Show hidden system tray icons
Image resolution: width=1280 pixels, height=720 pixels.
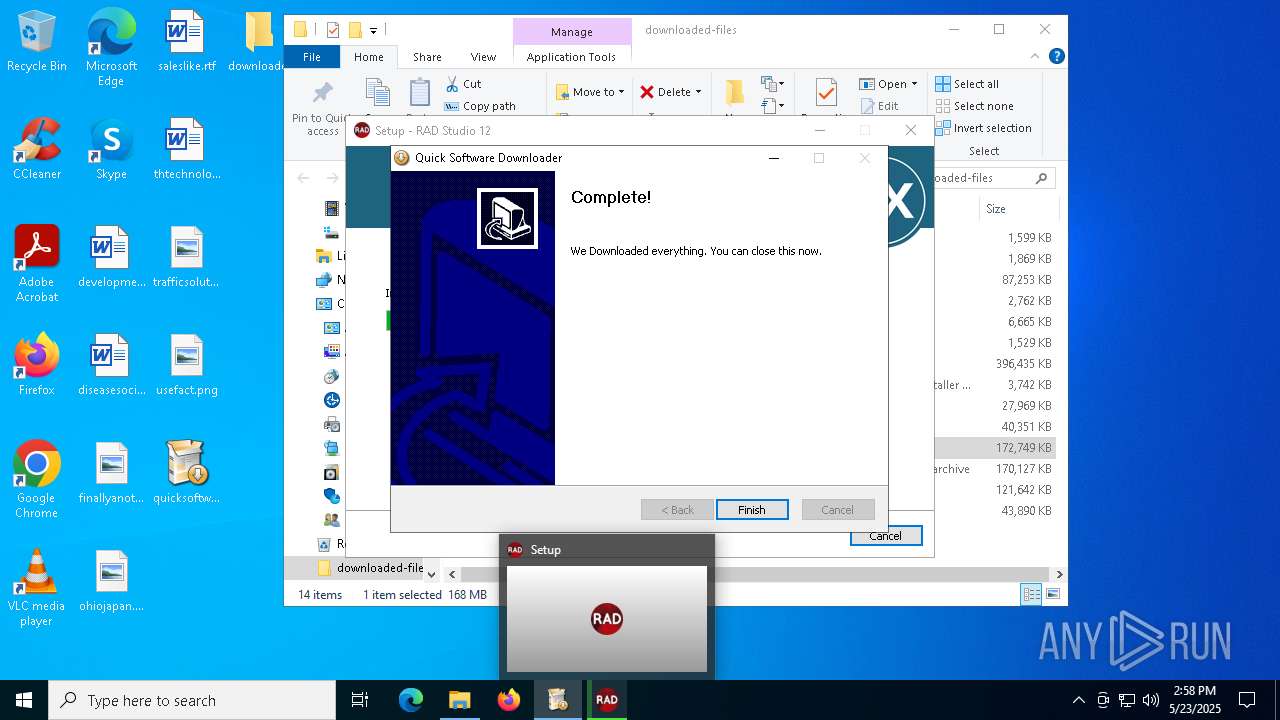(x=1078, y=700)
